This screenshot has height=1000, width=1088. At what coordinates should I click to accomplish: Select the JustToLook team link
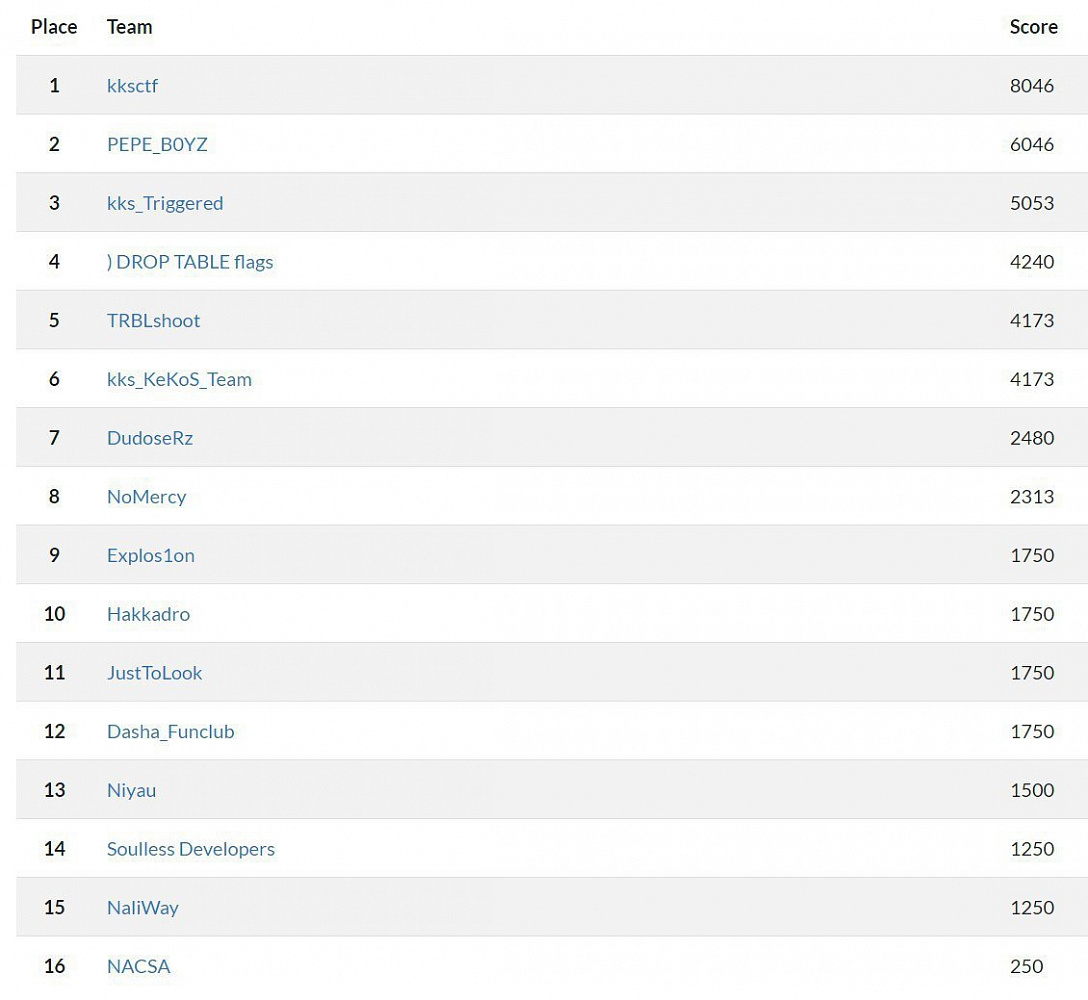(155, 673)
